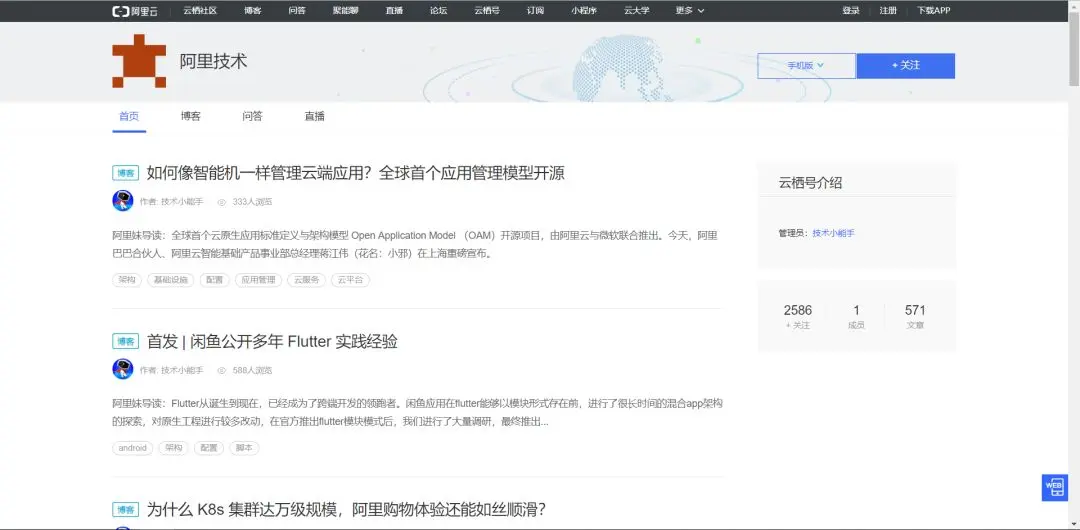The width and height of the screenshot is (1080, 530).
Task: Click the 571 文章 count
Action: click(915, 316)
